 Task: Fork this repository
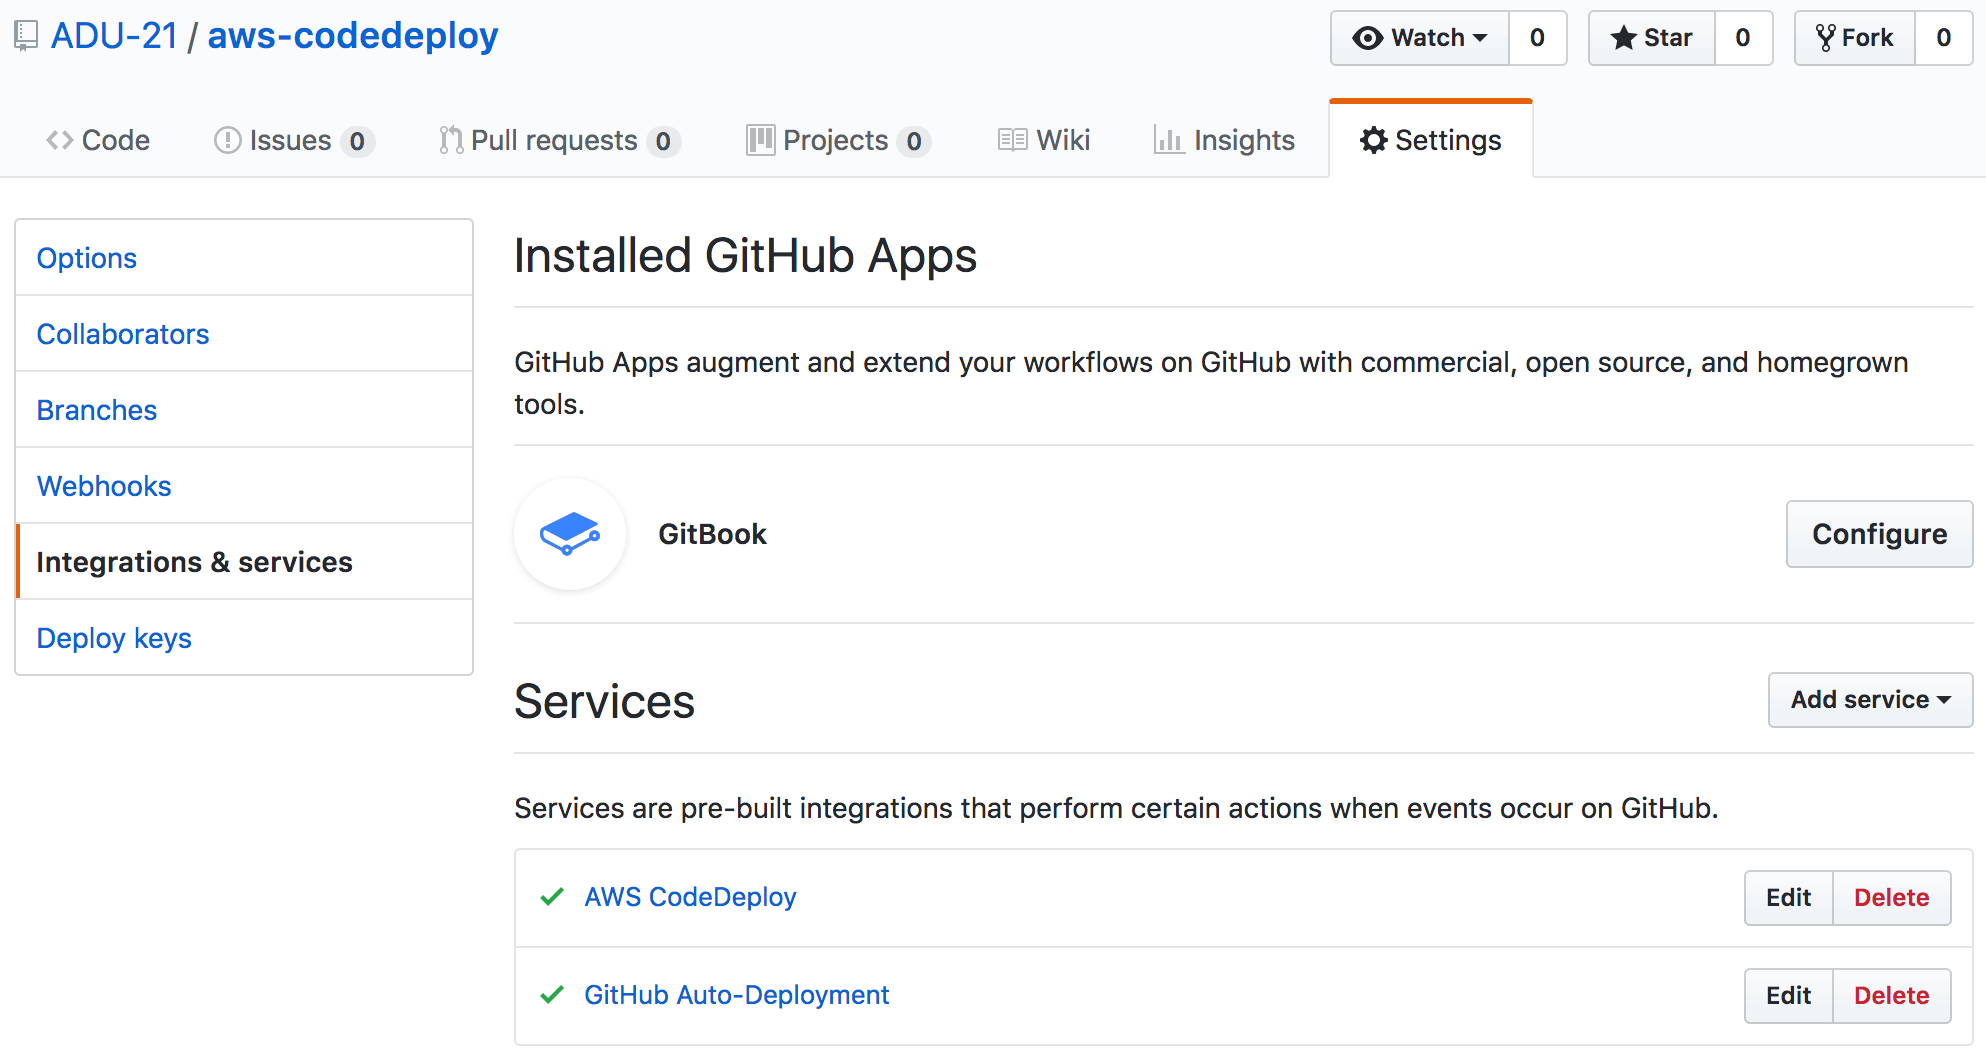pyautogui.click(x=1855, y=38)
